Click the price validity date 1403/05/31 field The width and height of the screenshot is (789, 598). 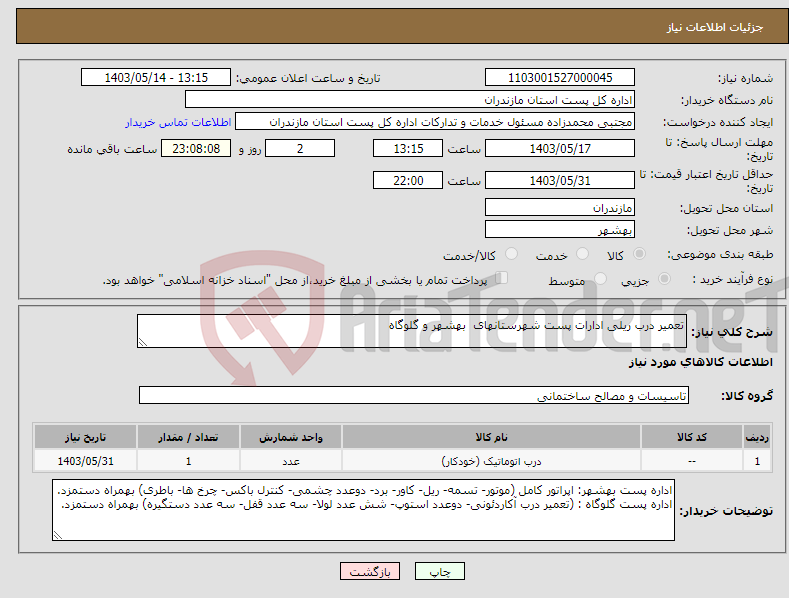pyautogui.click(x=560, y=180)
